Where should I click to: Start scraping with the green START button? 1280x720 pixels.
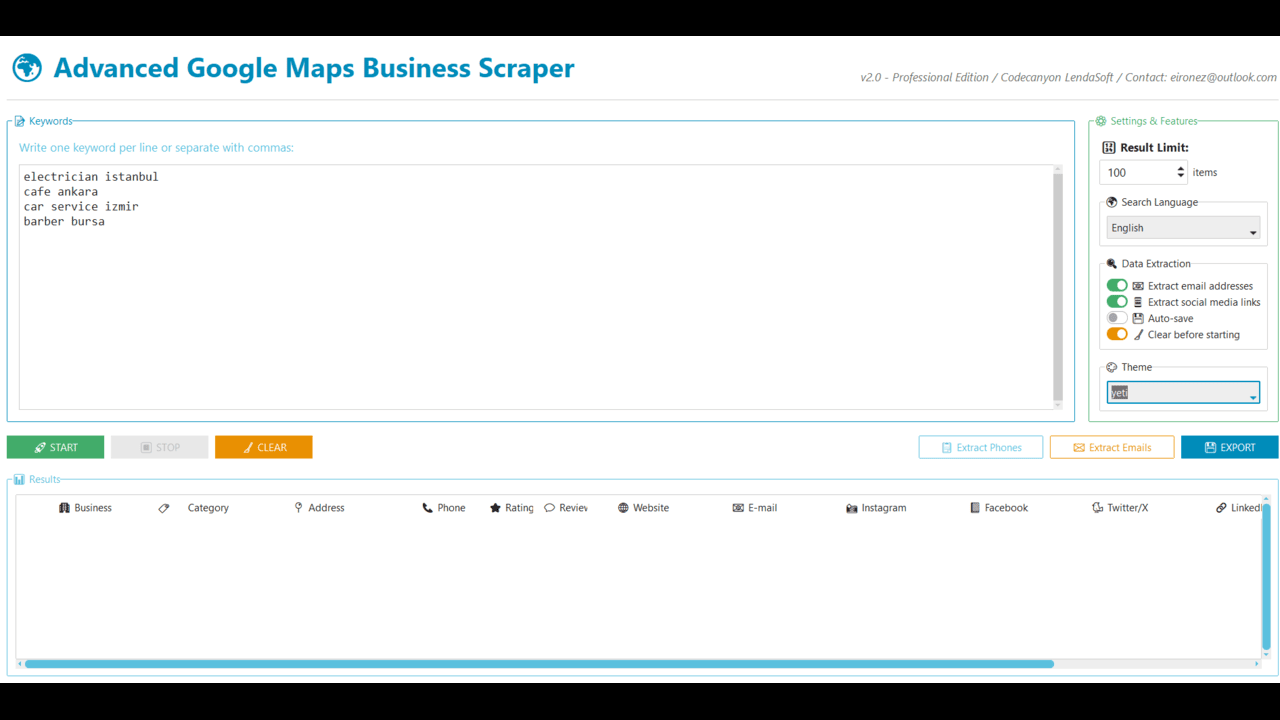tap(55, 447)
